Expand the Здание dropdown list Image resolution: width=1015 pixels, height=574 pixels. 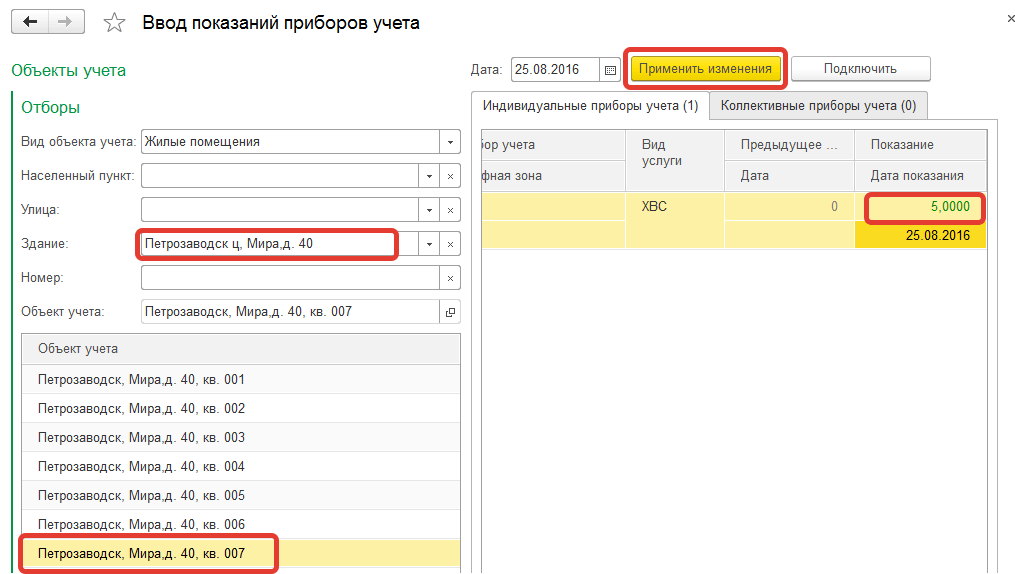(x=430, y=244)
